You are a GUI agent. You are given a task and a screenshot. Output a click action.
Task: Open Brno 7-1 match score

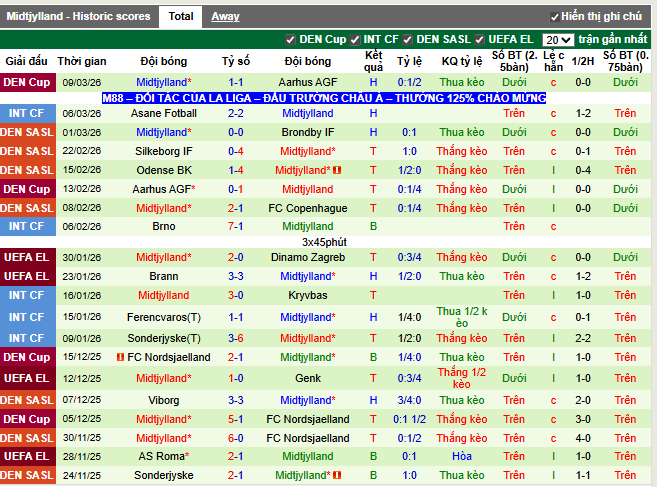point(235,226)
